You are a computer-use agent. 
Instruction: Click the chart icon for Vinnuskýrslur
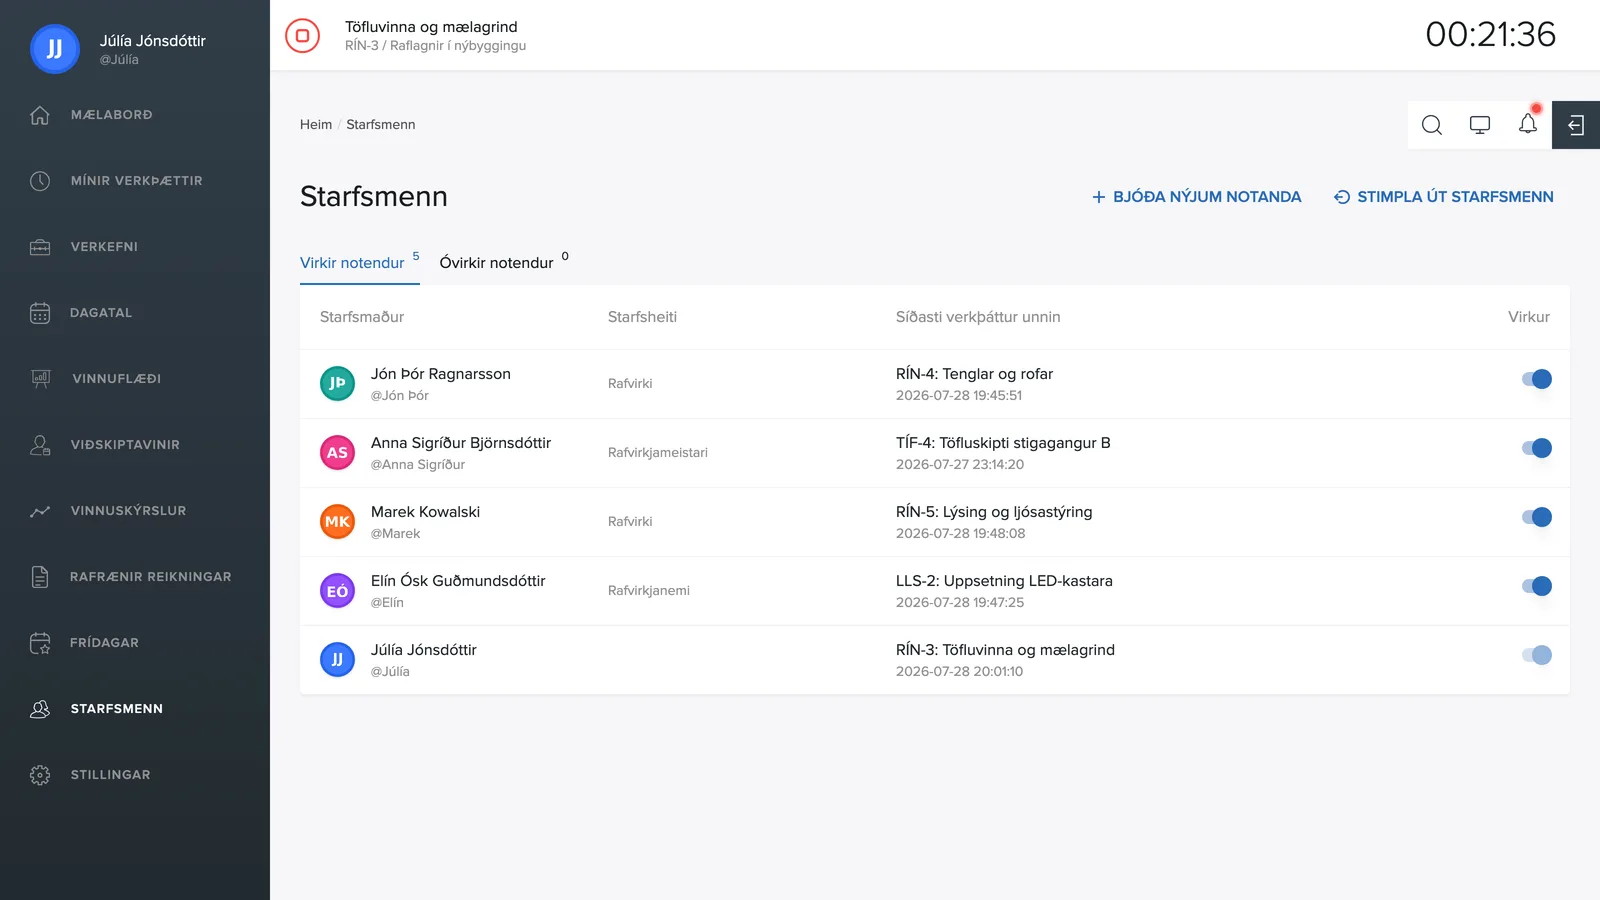(40, 511)
